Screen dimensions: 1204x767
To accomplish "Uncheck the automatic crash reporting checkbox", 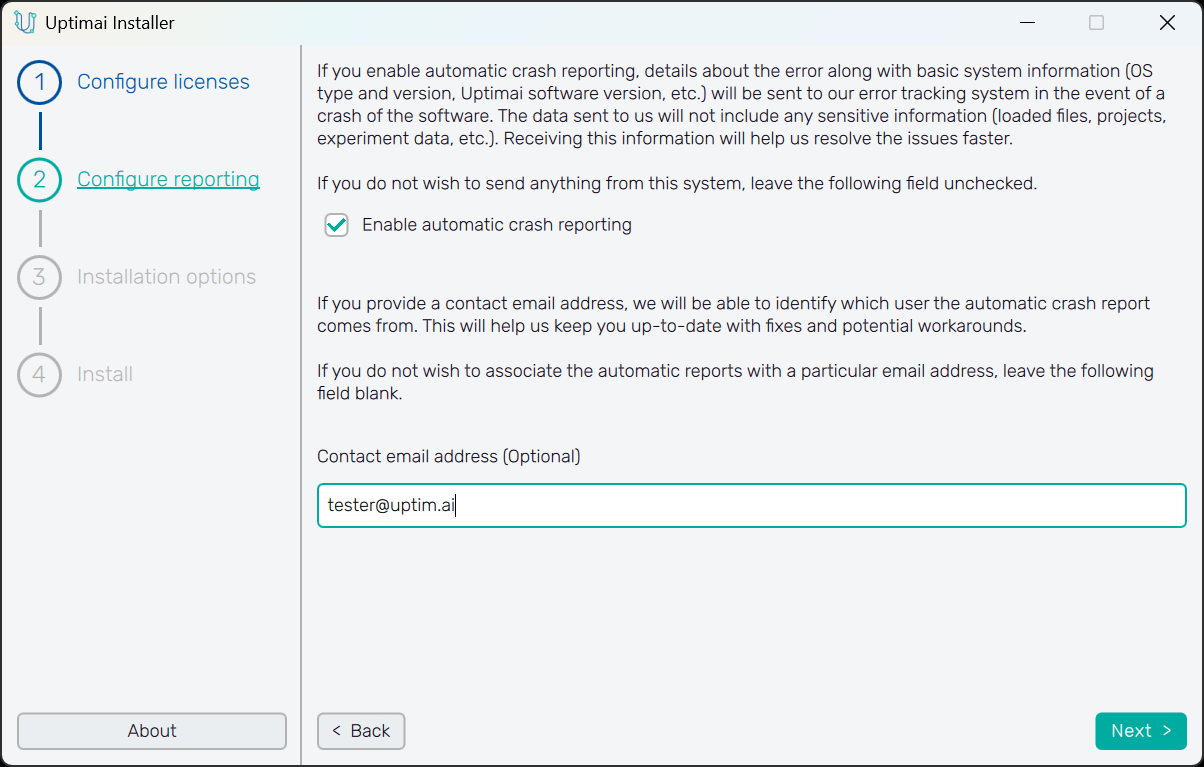I will click(337, 225).
